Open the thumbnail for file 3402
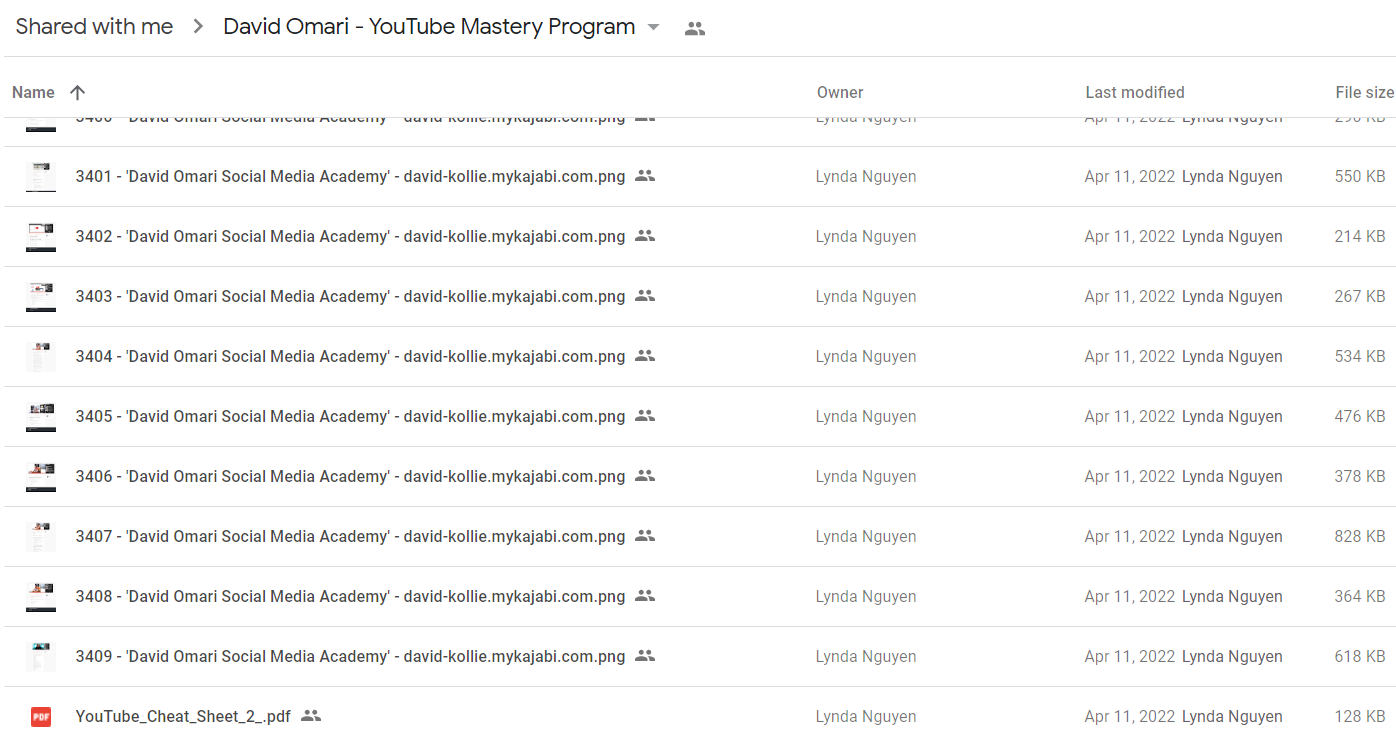The image size is (1396, 733). click(41, 237)
